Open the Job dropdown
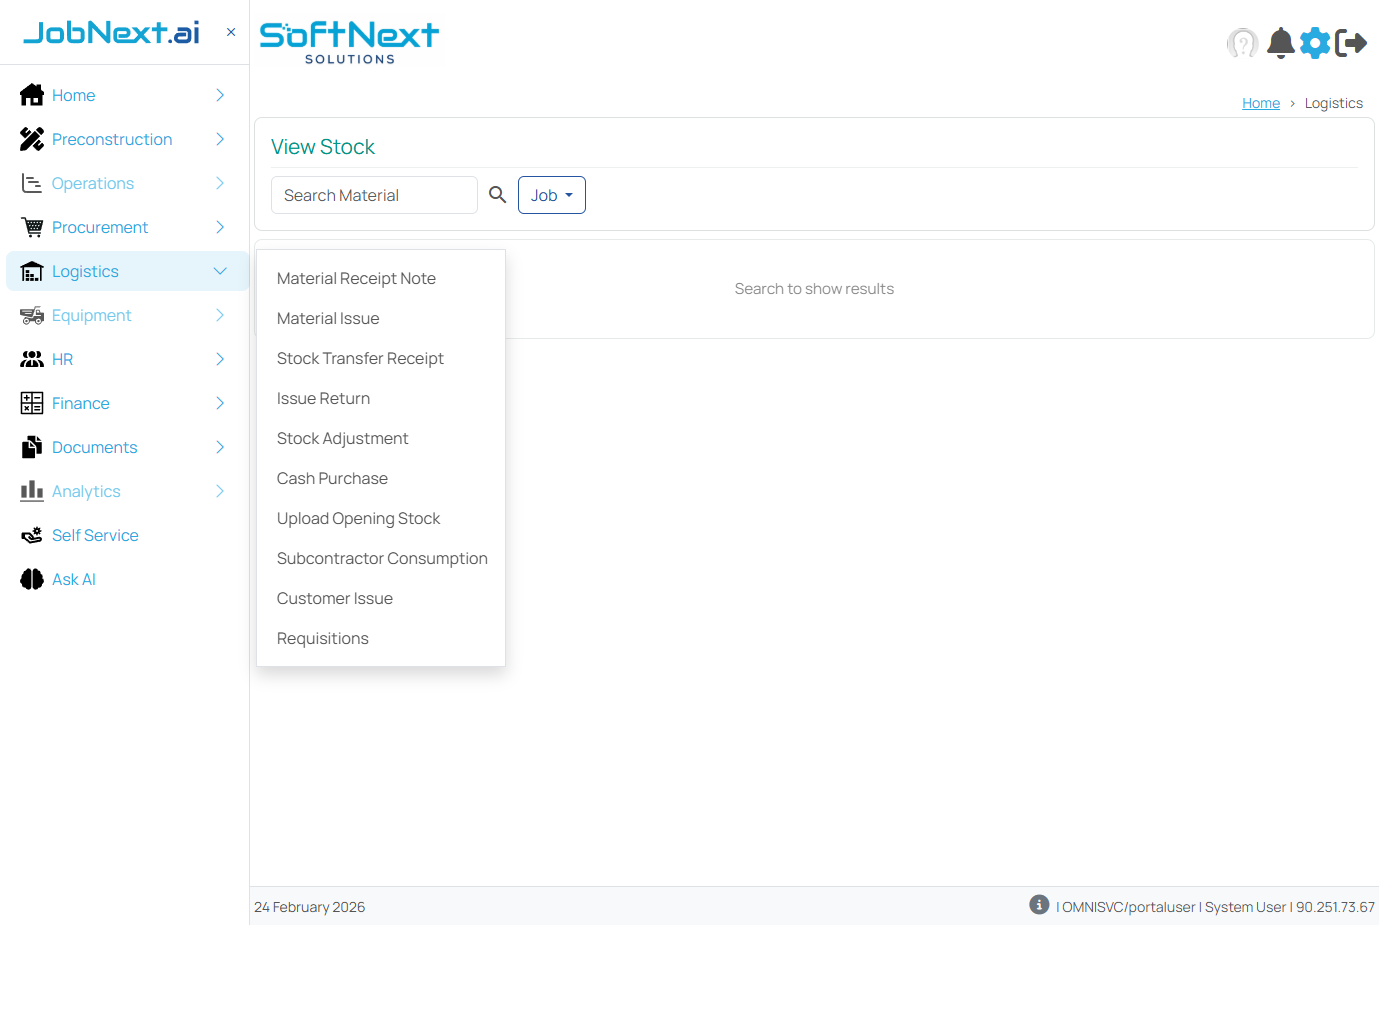Screen dimensions: 1379x1035 551,195
